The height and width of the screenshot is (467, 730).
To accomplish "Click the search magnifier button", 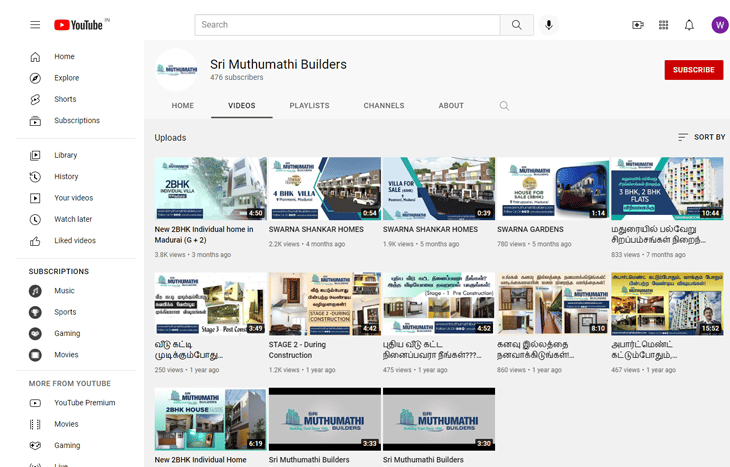I will pyautogui.click(x=517, y=25).
